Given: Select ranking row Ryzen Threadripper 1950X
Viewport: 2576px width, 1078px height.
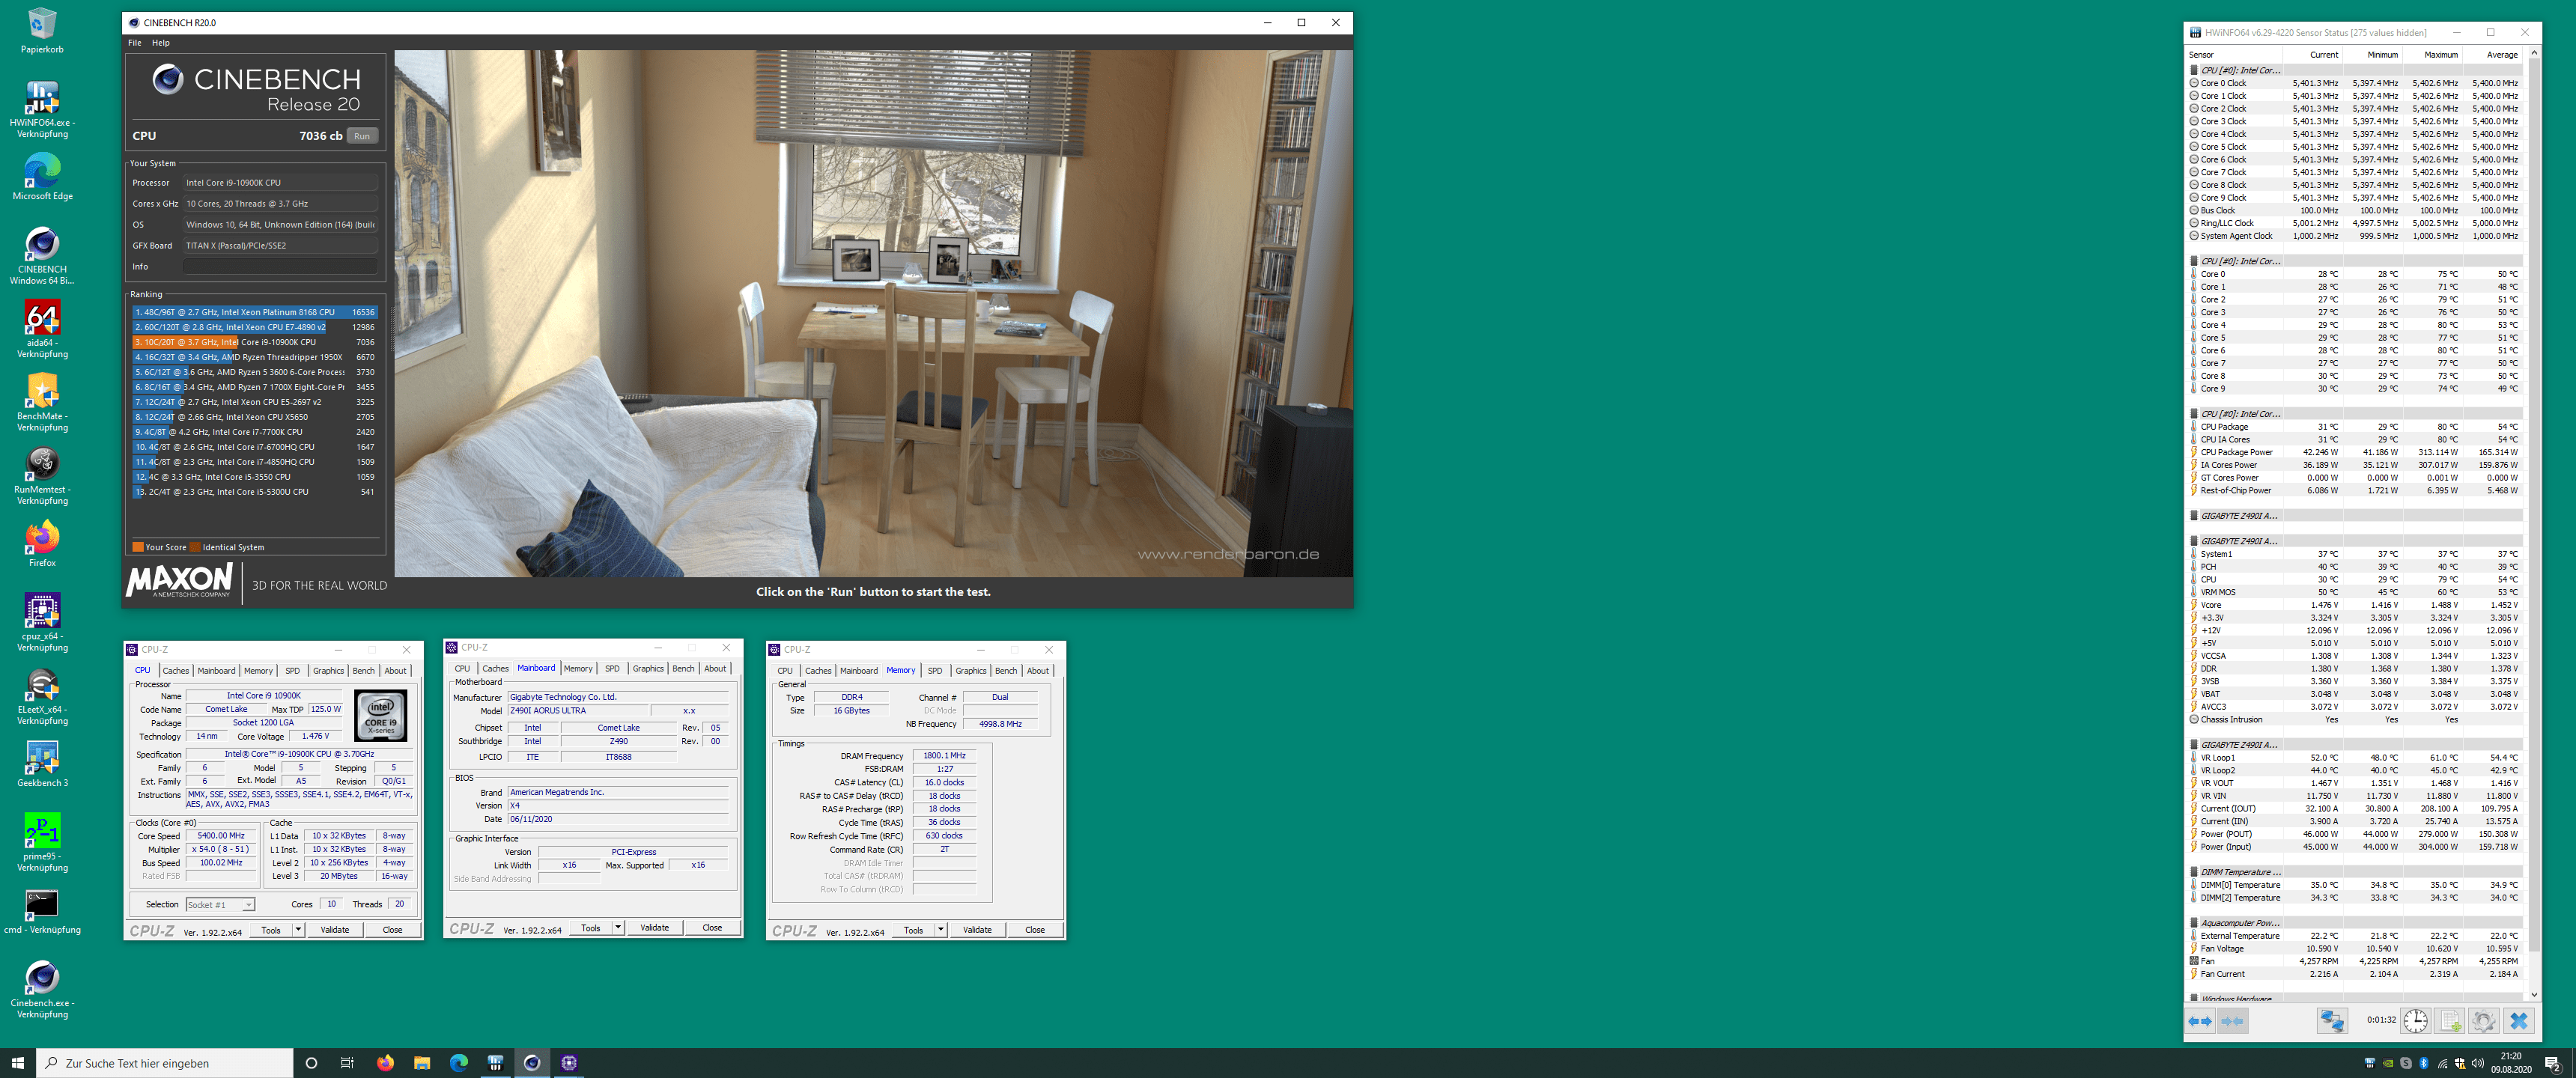Looking at the screenshot, I should click(x=255, y=357).
